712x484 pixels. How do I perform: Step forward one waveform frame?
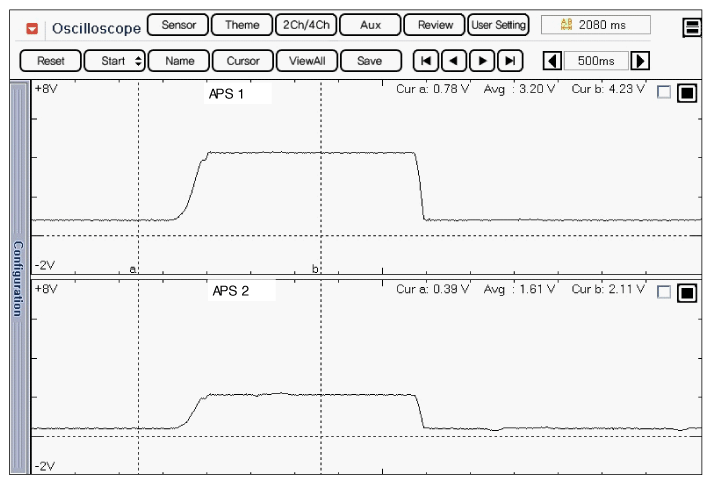482,61
